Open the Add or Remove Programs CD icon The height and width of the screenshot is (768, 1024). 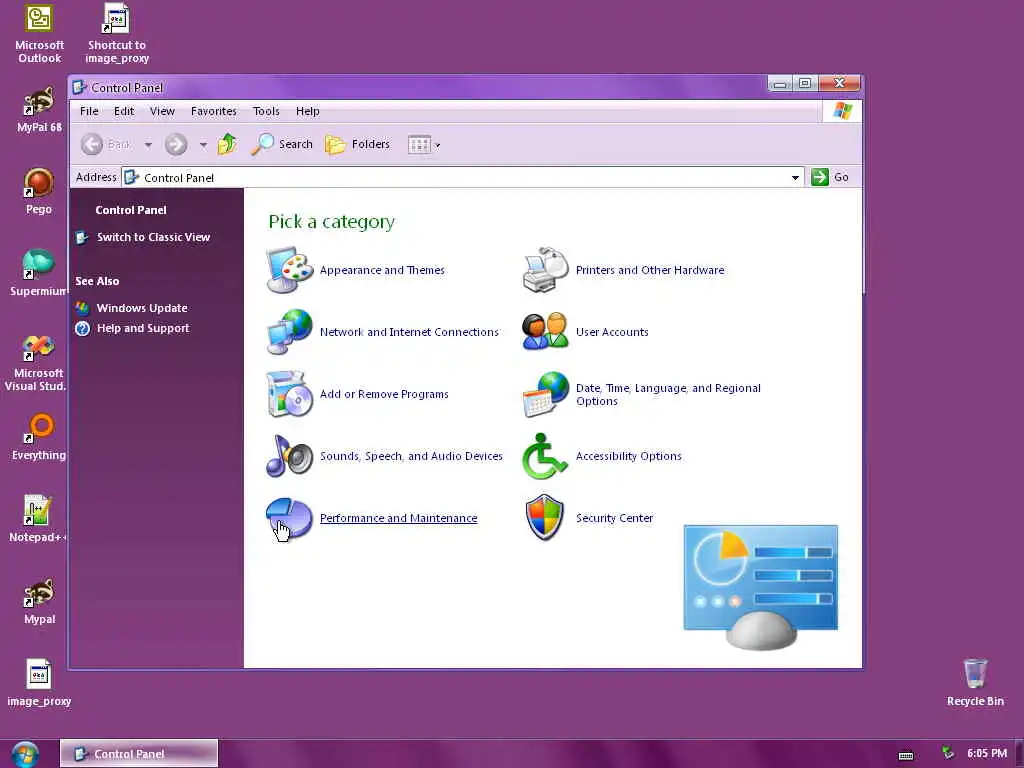tap(290, 394)
